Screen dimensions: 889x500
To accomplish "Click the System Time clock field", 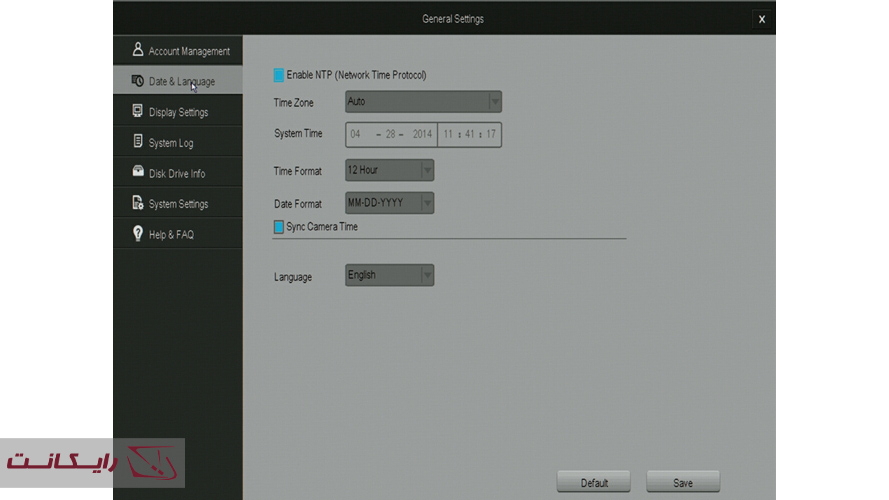I will [x=469, y=134].
